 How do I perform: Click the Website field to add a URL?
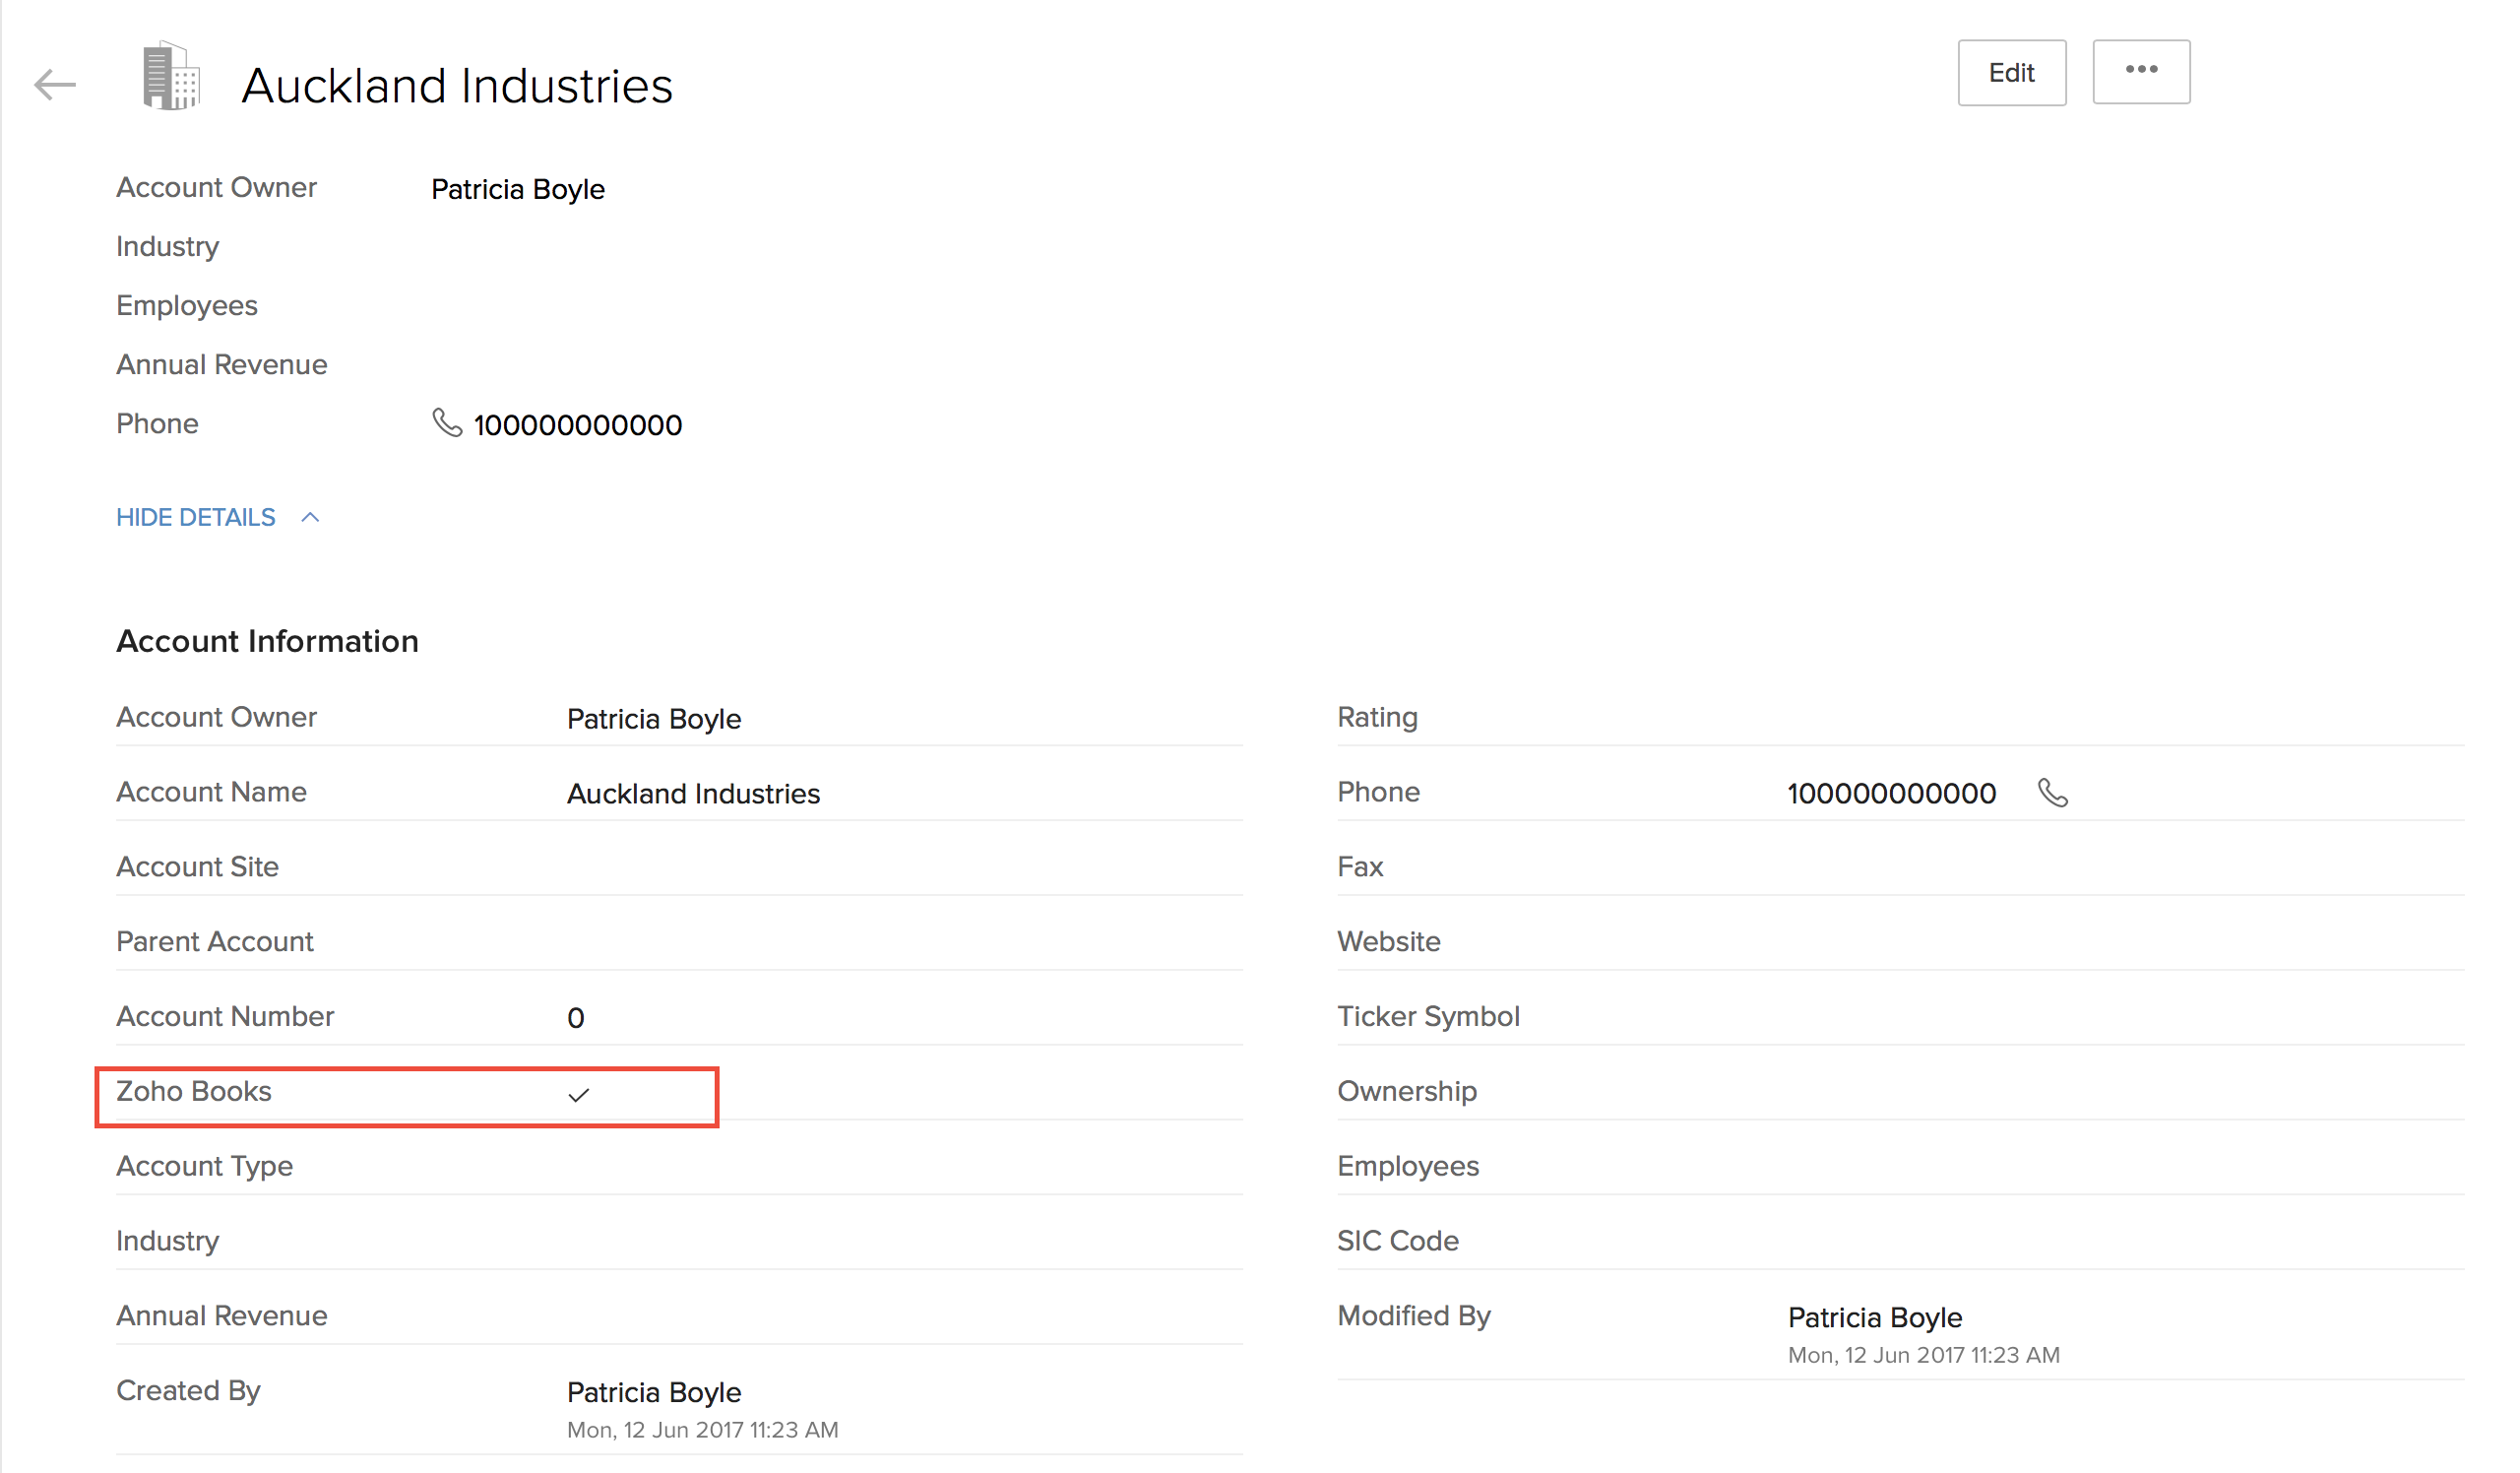tap(1900, 941)
